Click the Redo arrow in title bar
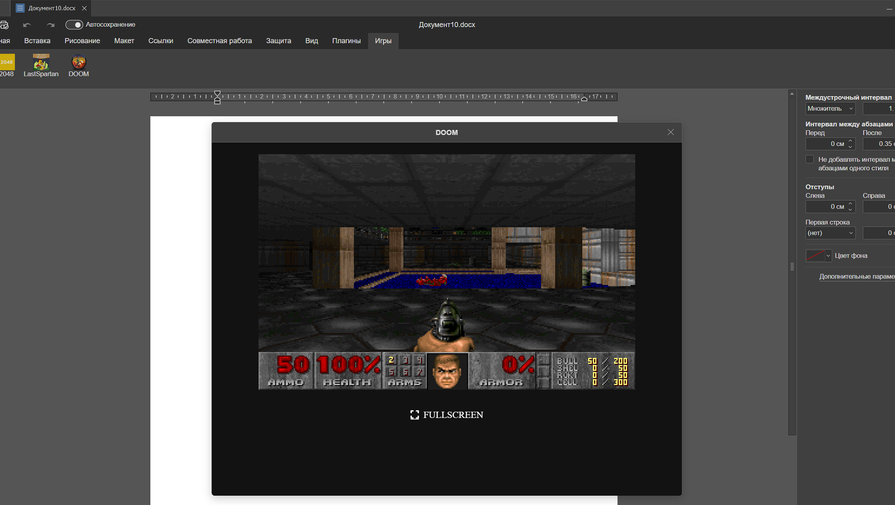Viewport: 895px width, 505px height. (50, 25)
